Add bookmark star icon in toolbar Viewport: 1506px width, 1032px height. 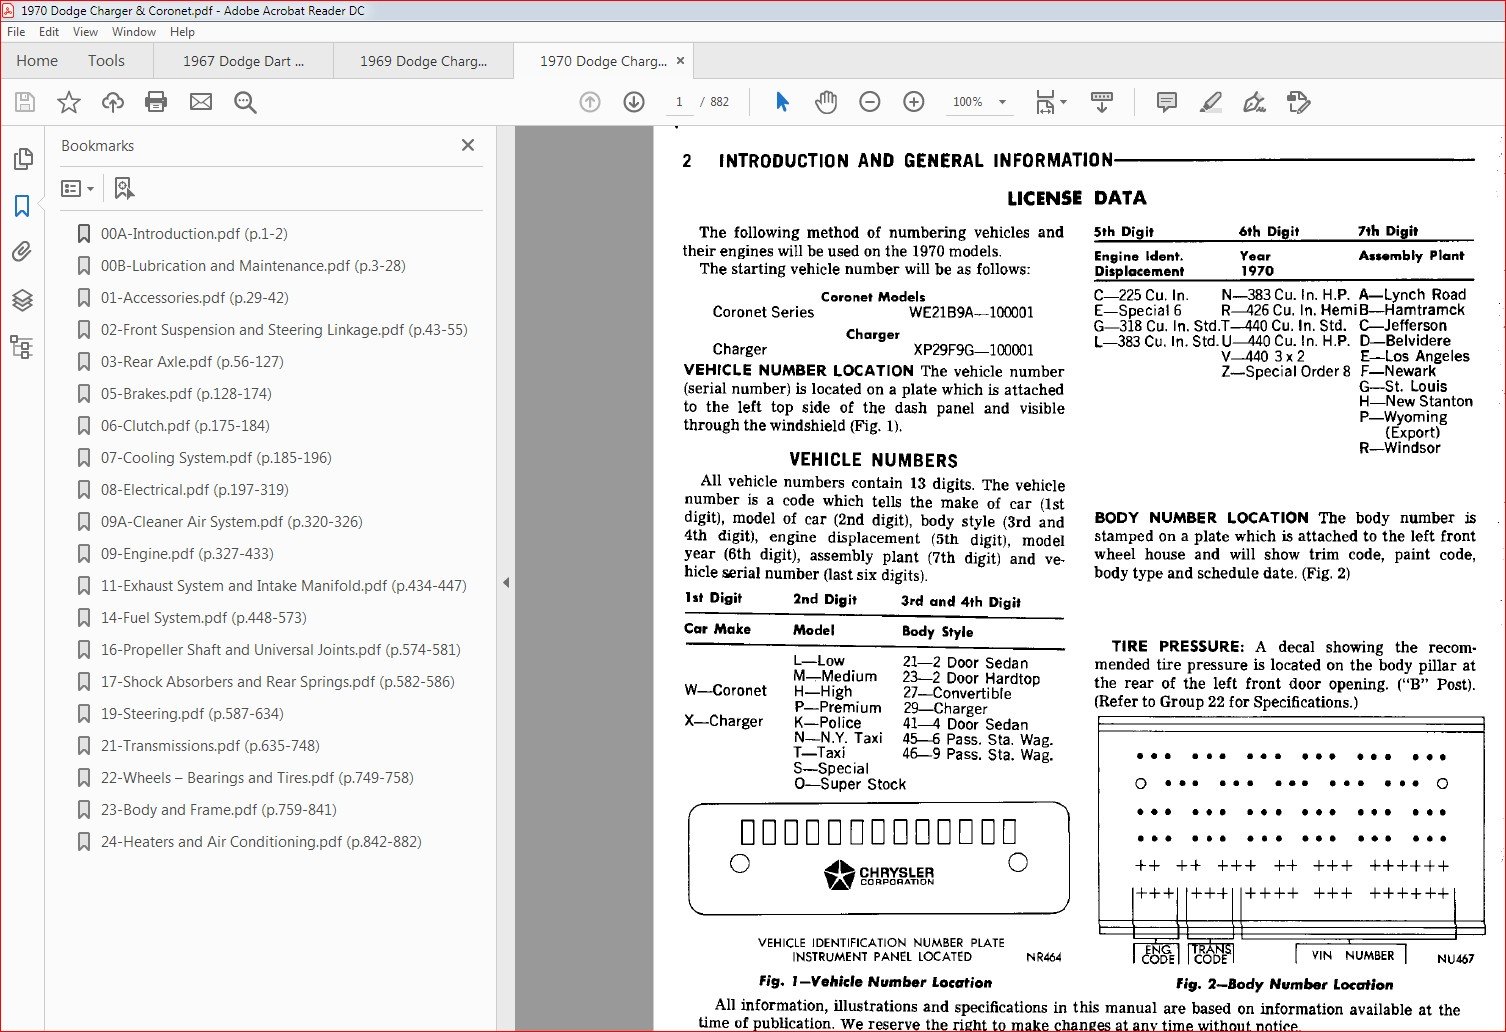point(69,102)
